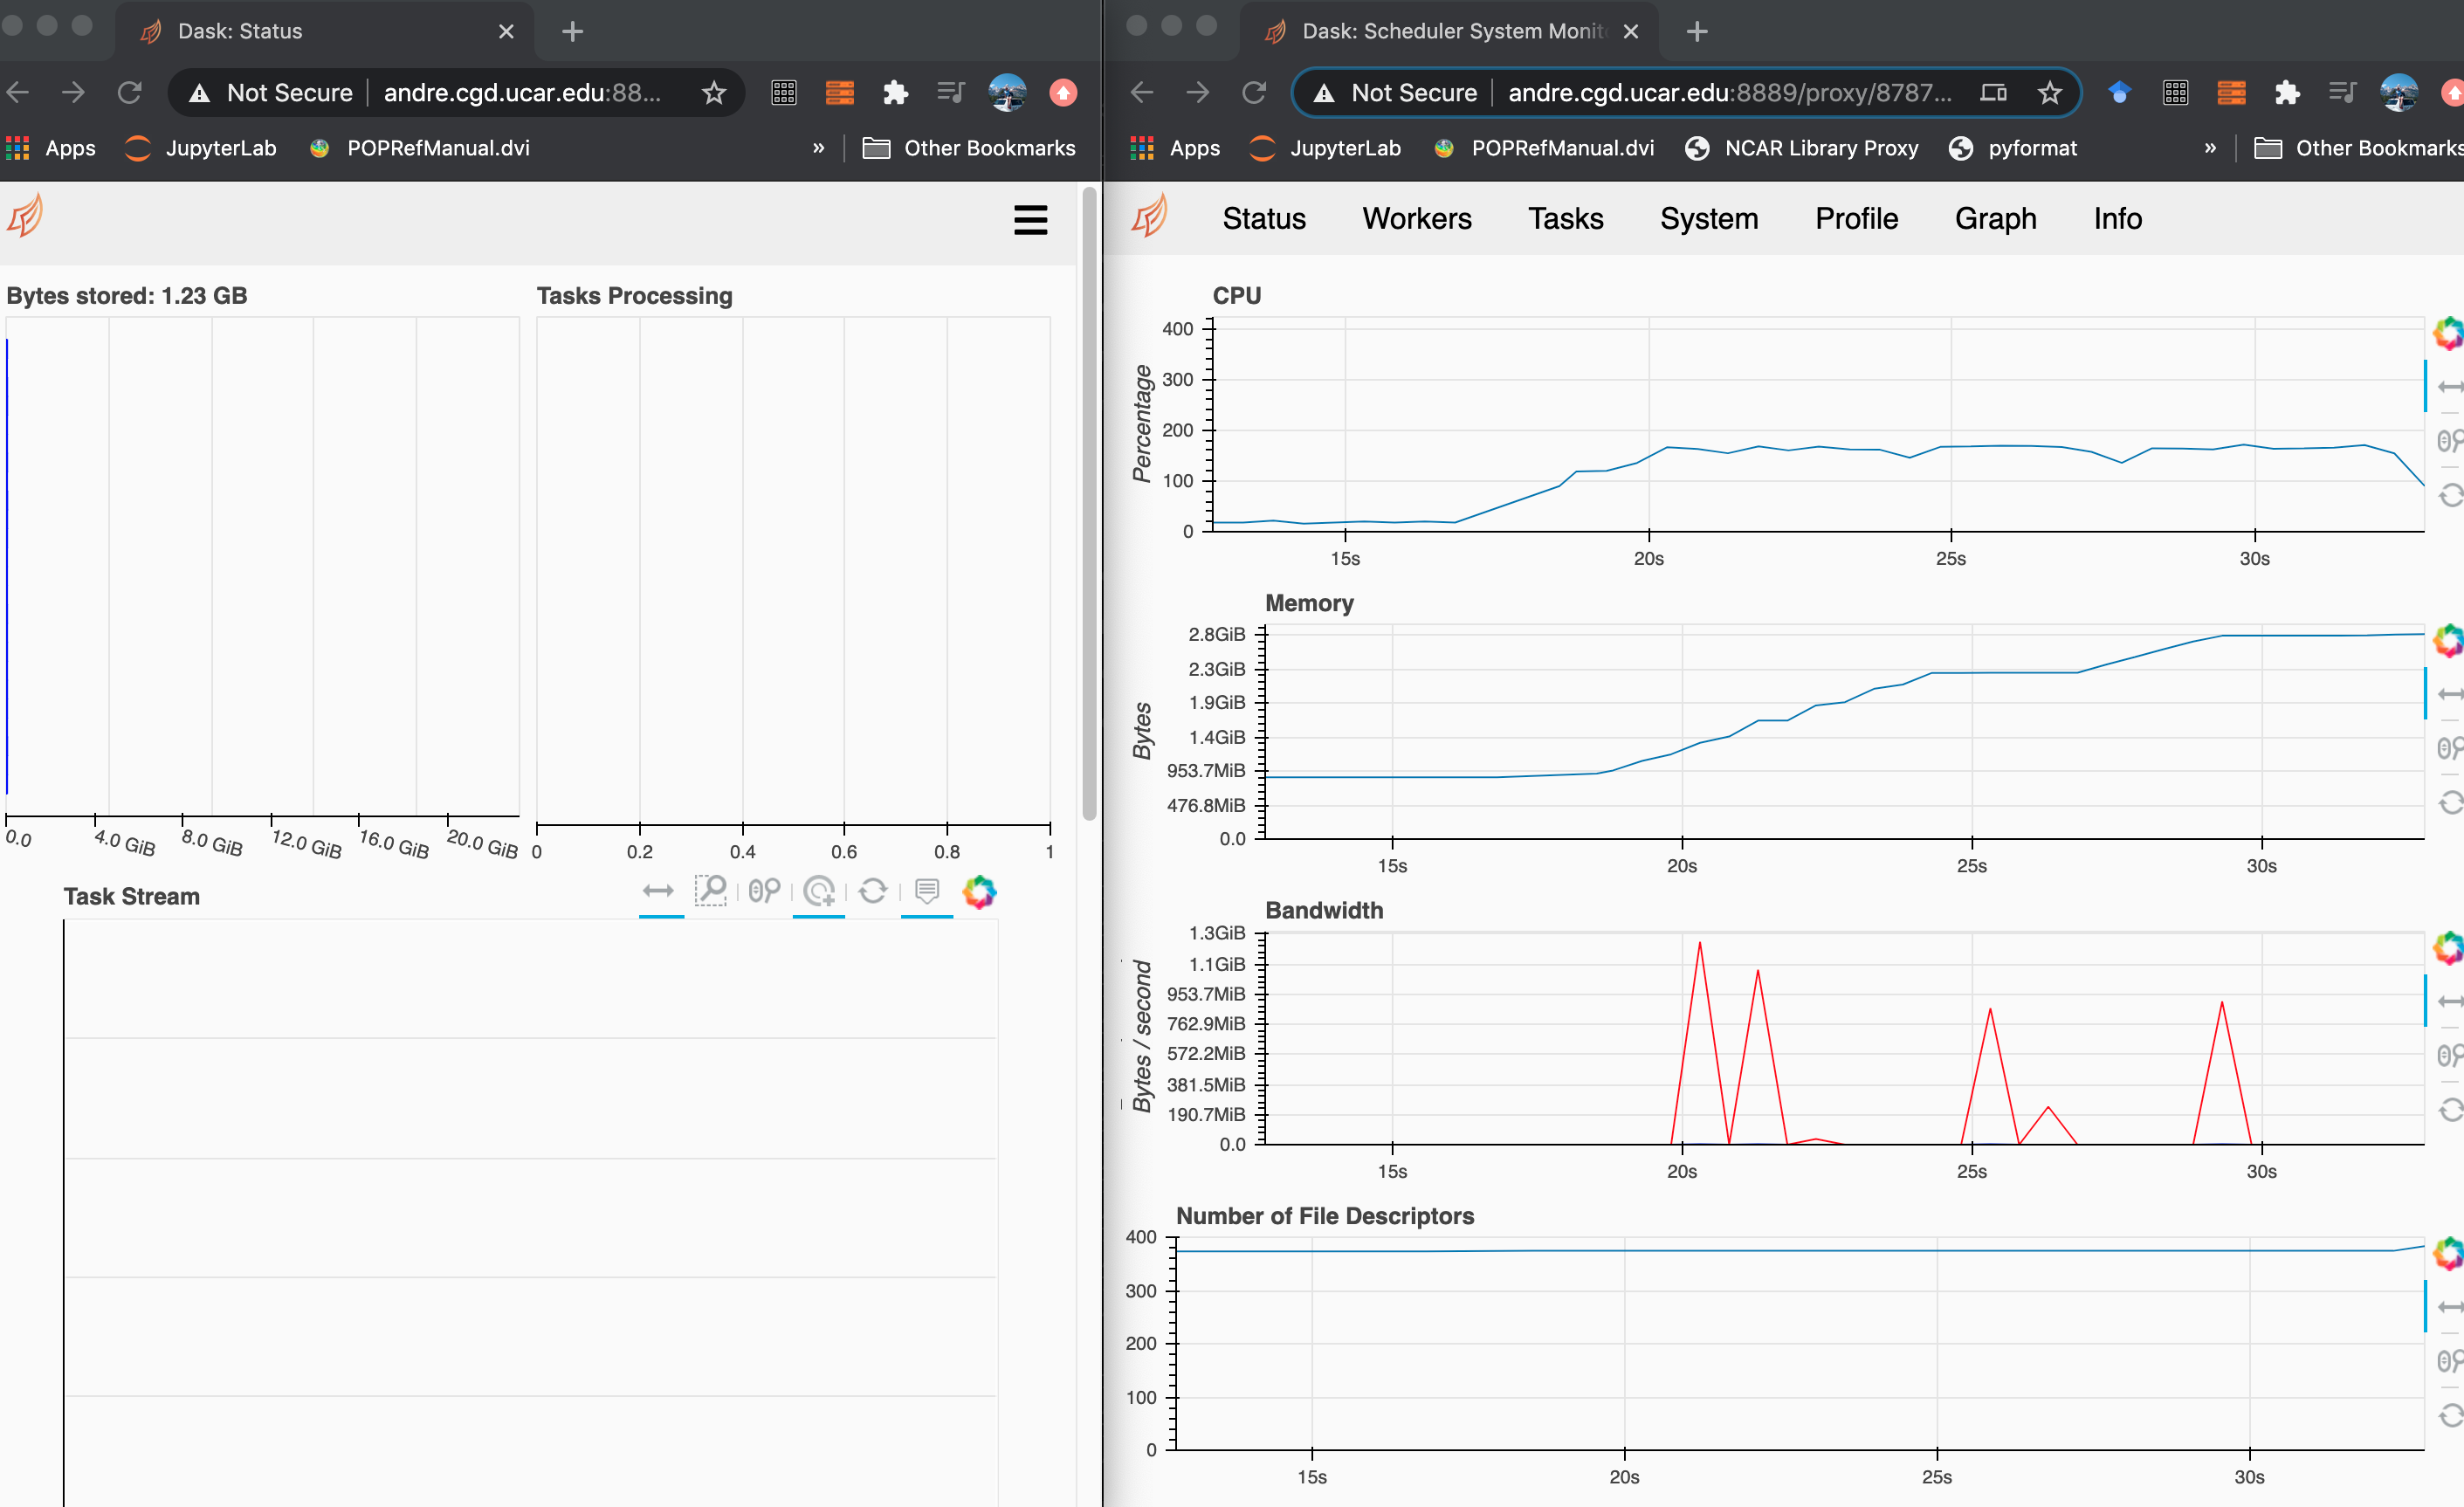This screenshot has height=1507, width=2464.
Task: Open the Status page in Dask navbar
Action: (1264, 219)
